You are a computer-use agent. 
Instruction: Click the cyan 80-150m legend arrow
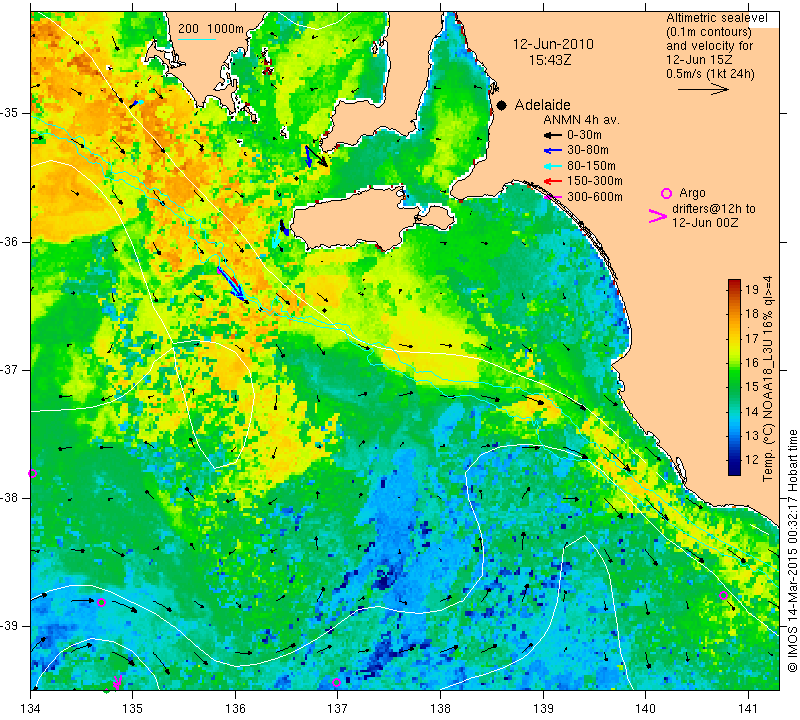point(553,166)
